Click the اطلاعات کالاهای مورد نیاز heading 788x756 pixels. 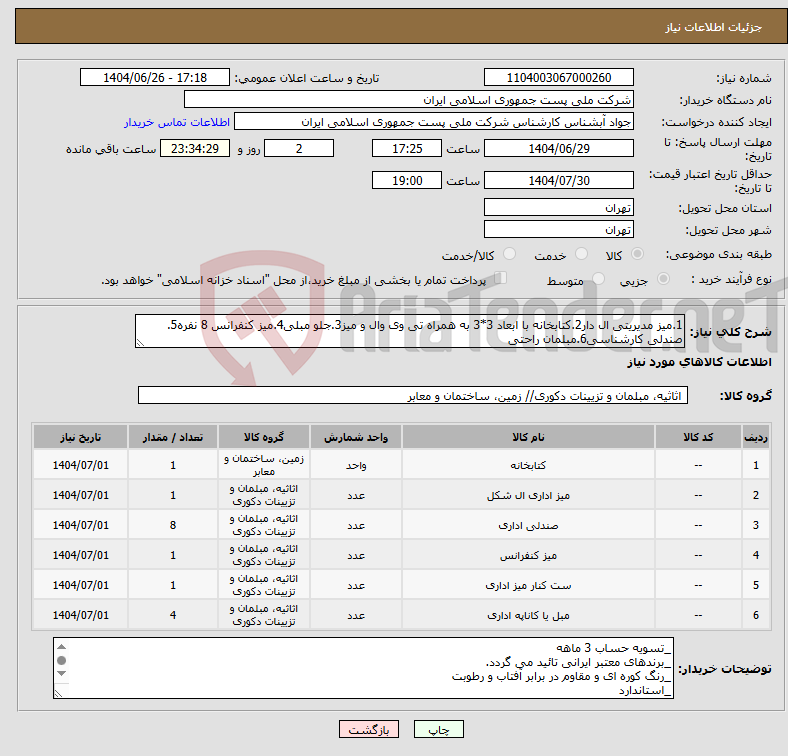(x=699, y=362)
